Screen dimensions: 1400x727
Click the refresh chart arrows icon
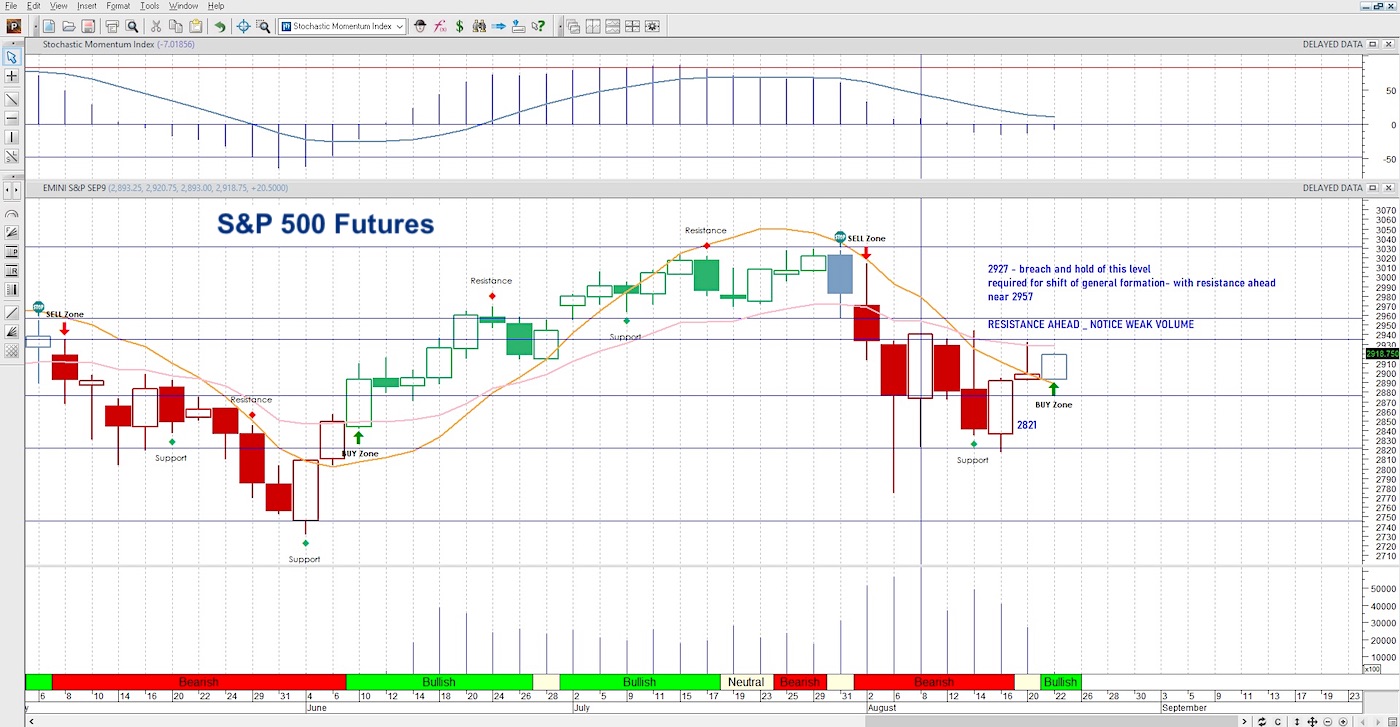pyautogui.click(x=1262, y=721)
